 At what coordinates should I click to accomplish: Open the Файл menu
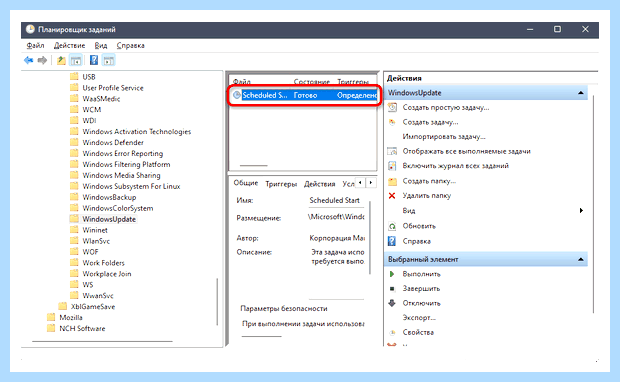tap(36, 45)
